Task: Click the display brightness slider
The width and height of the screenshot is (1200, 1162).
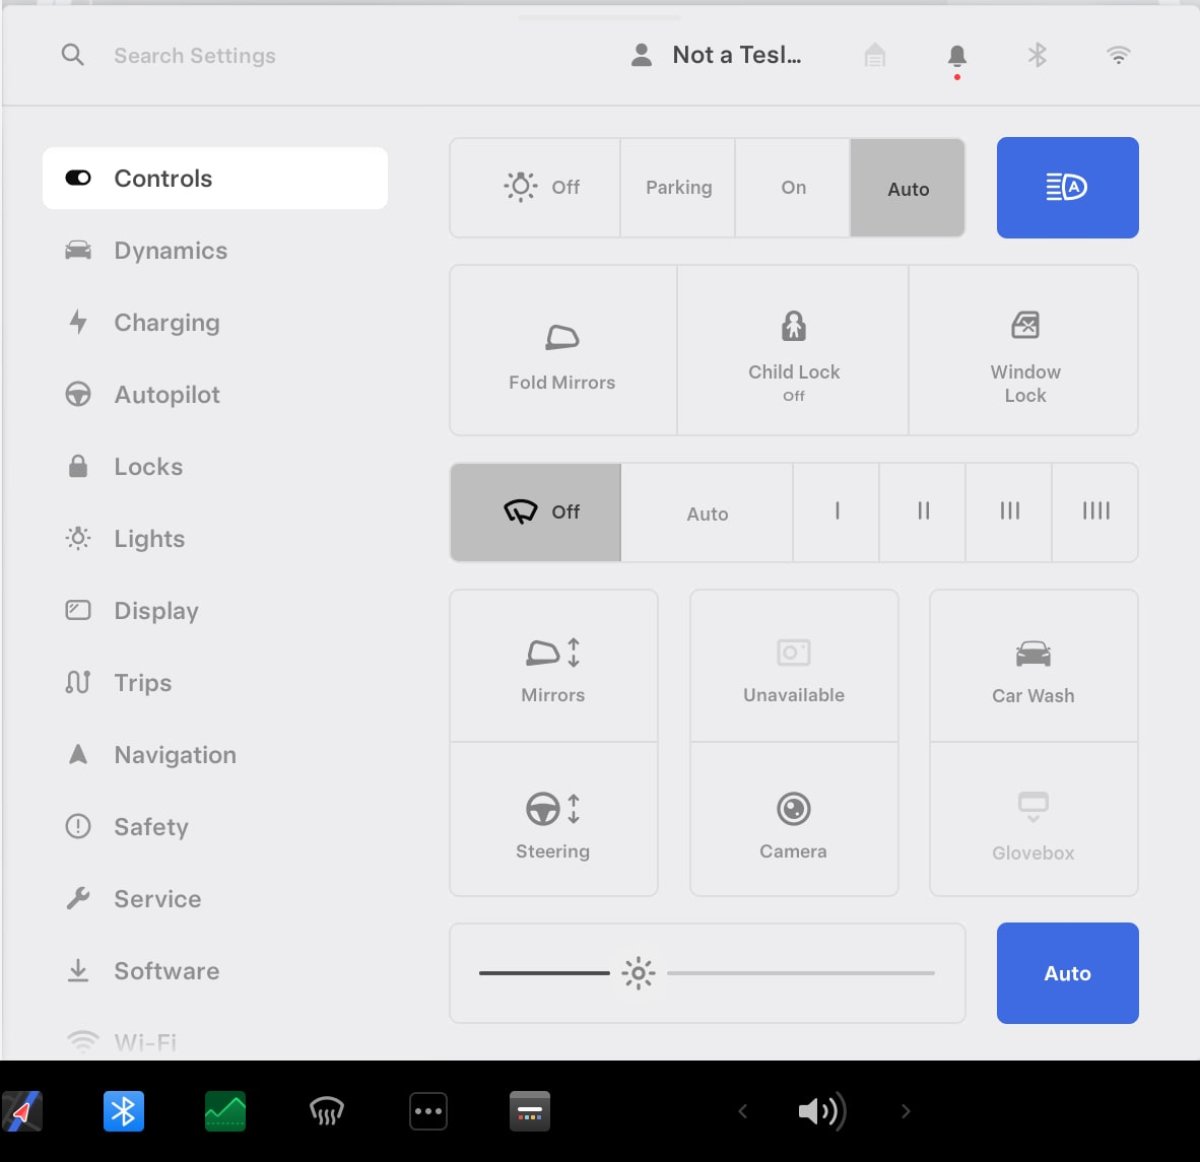Action: point(707,973)
